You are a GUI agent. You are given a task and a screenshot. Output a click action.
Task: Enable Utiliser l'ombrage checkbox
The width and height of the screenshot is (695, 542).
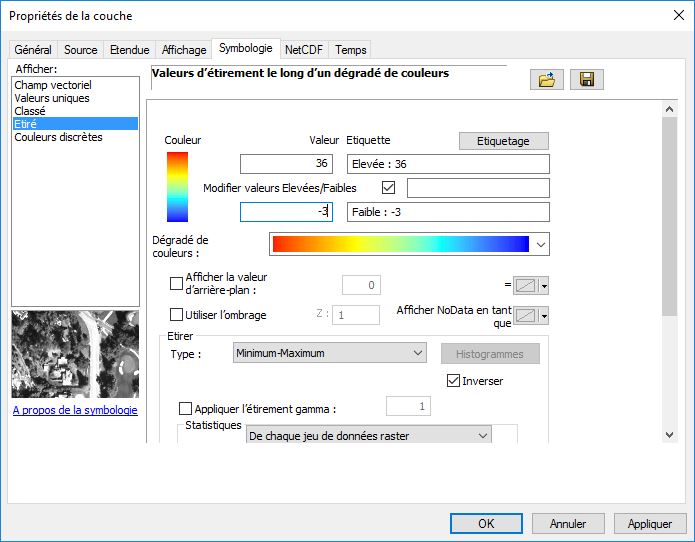[x=177, y=315]
